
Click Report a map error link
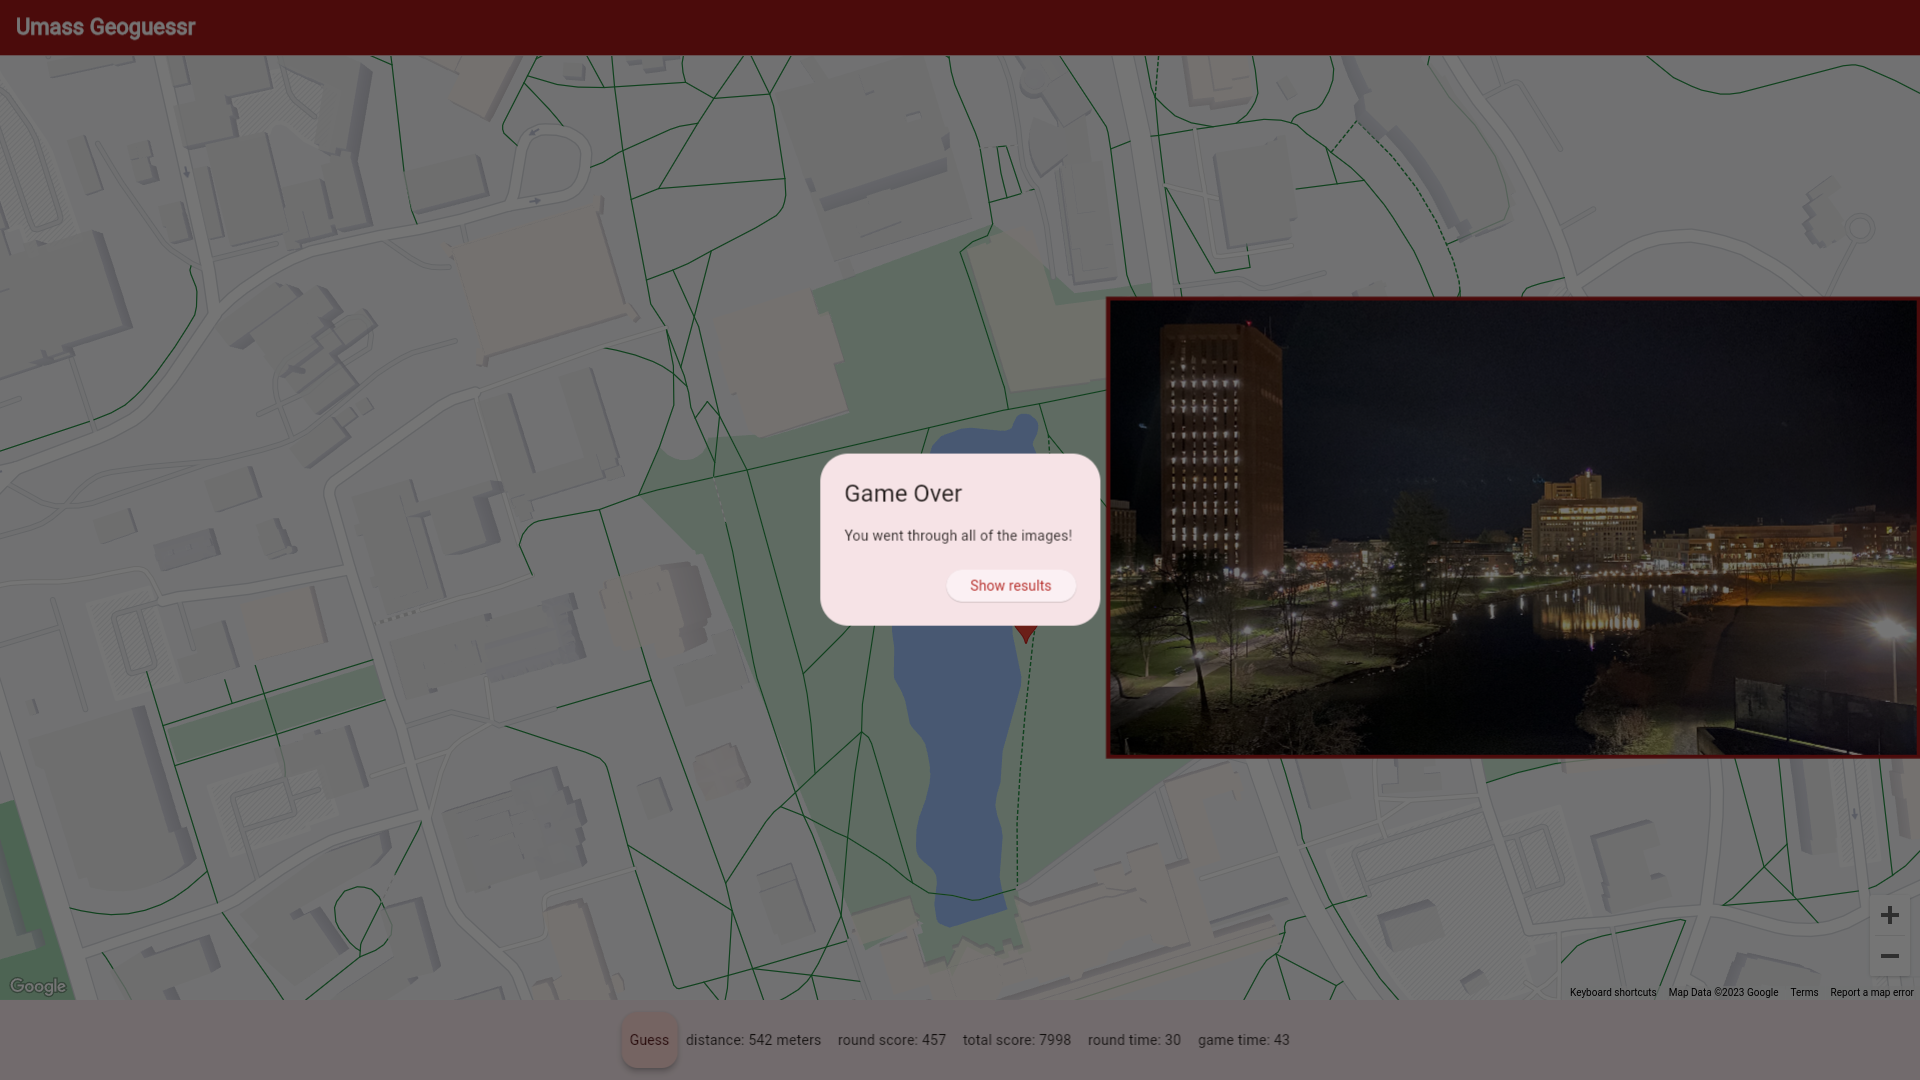[1871, 992]
